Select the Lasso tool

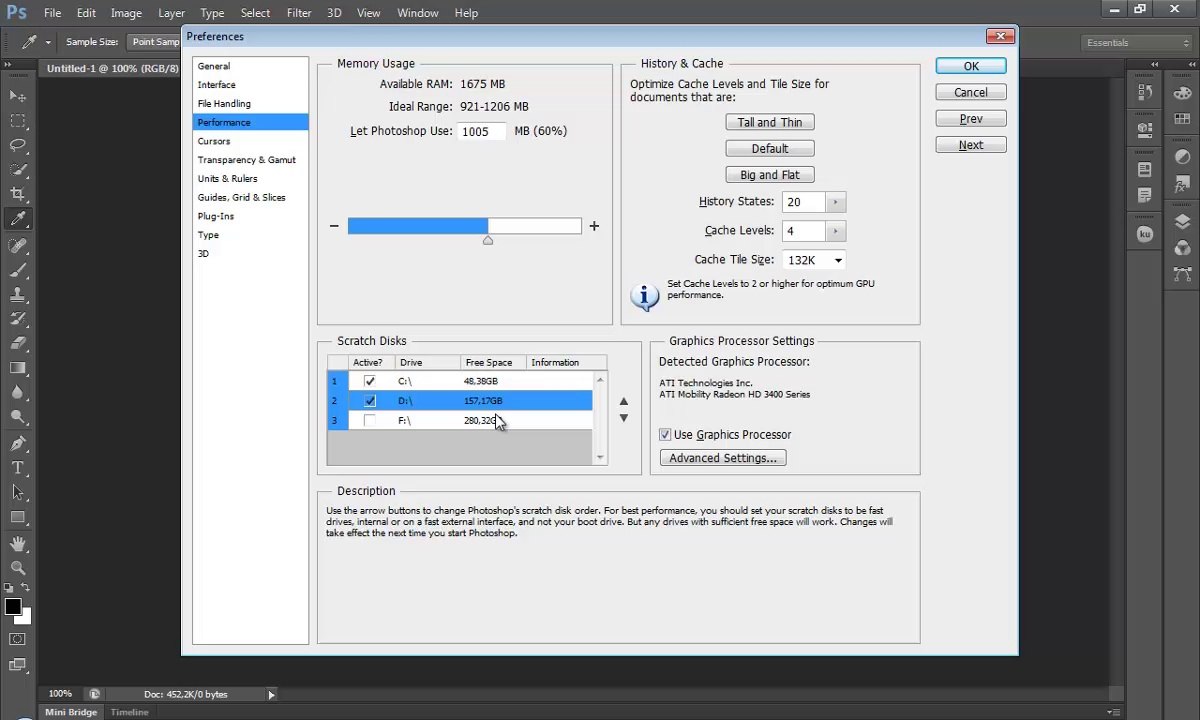[18, 145]
